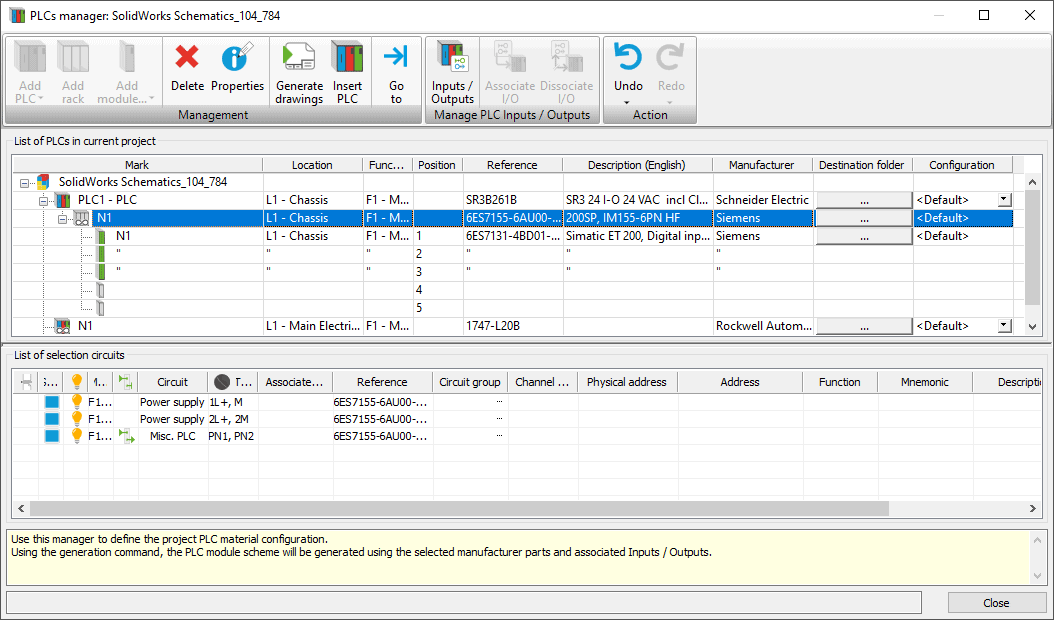Open Configuration dropdown for Rockwell N1 row

tap(1004, 325)
